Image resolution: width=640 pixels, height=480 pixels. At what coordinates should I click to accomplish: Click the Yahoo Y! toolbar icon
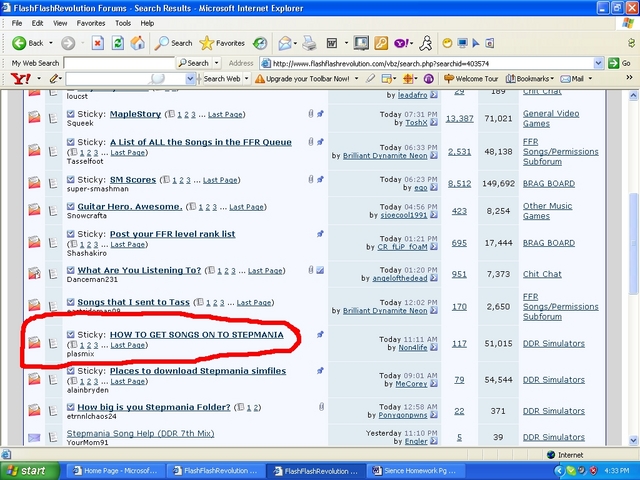click(401, 43)
